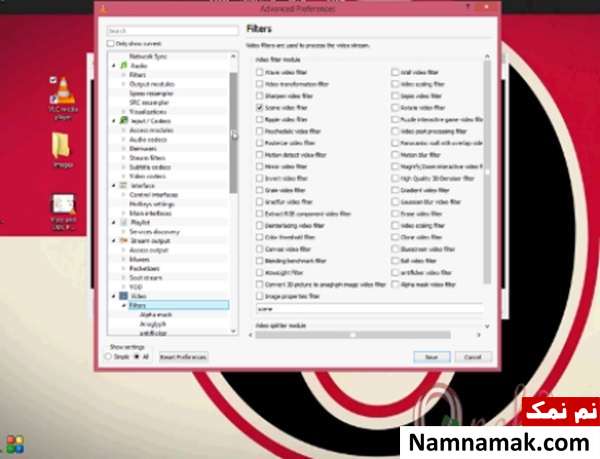The width and height of the screenshot is (600, 459).
Task: Click the filters panel vertical scrollbar
Action: [x=487, y=172]
